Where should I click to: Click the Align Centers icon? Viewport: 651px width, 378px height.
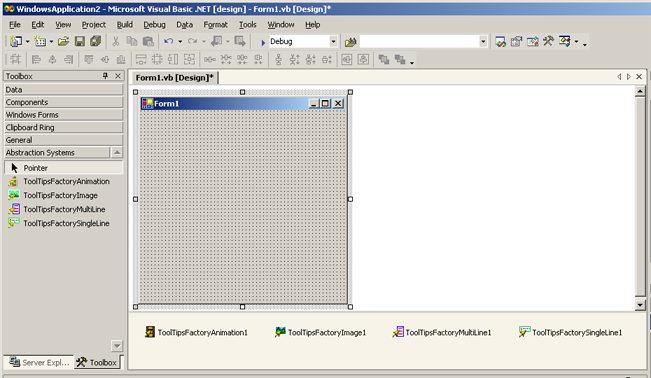[x=52, y=60]
